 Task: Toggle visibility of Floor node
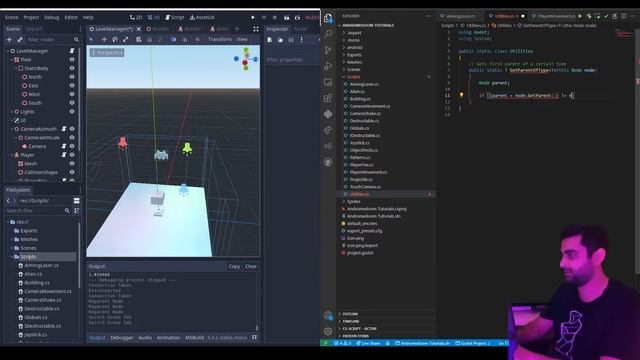[x=72, y=60]
